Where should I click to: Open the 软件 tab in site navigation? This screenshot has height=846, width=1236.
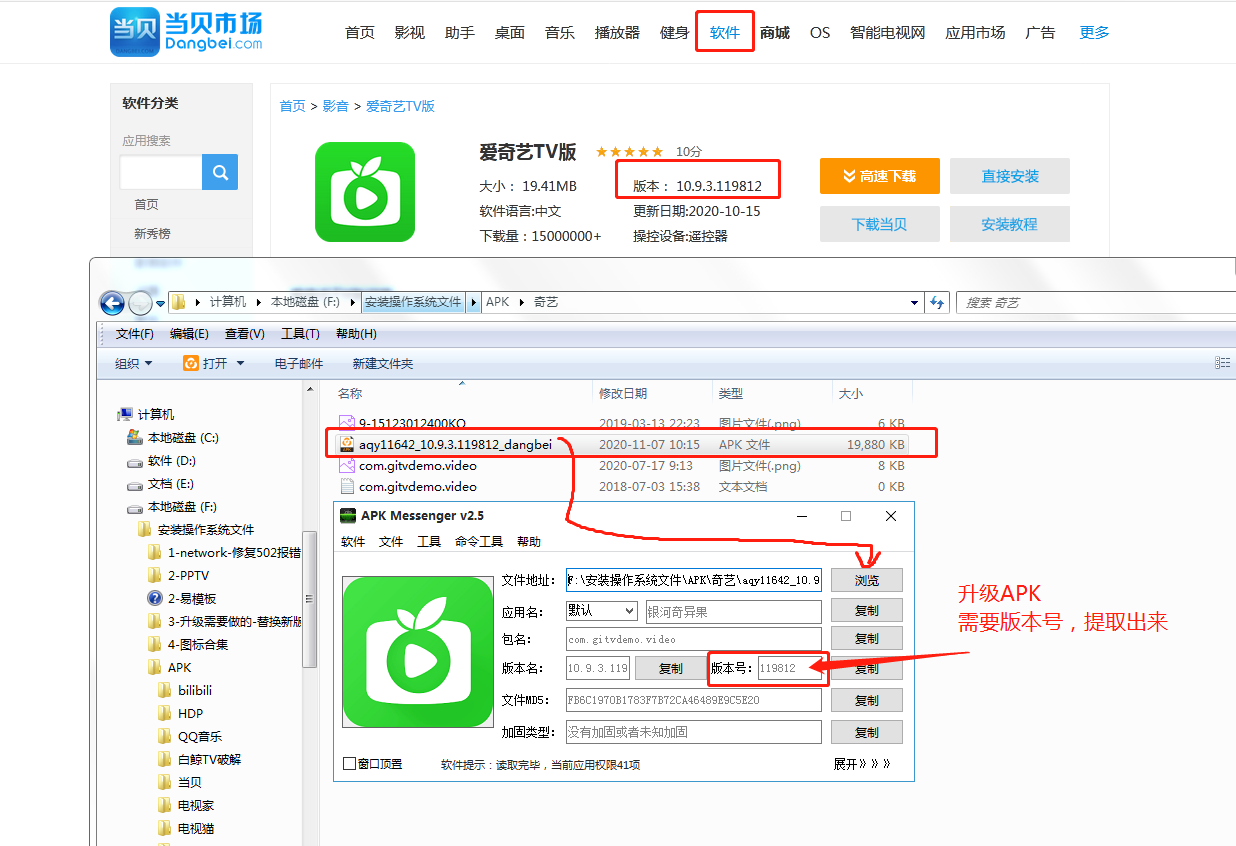click(724, 33)
